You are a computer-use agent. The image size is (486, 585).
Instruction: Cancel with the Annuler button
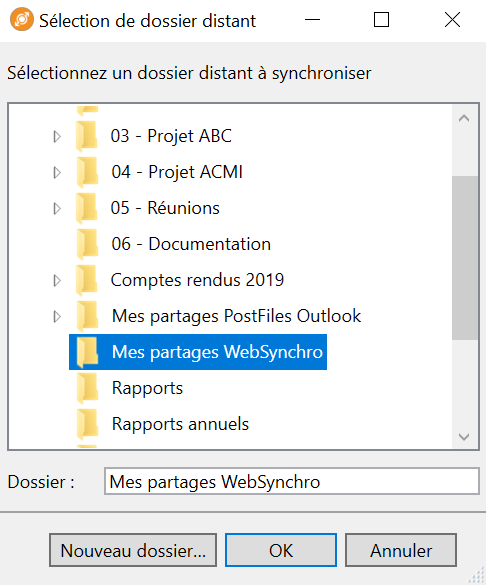[x=401, y=550]
